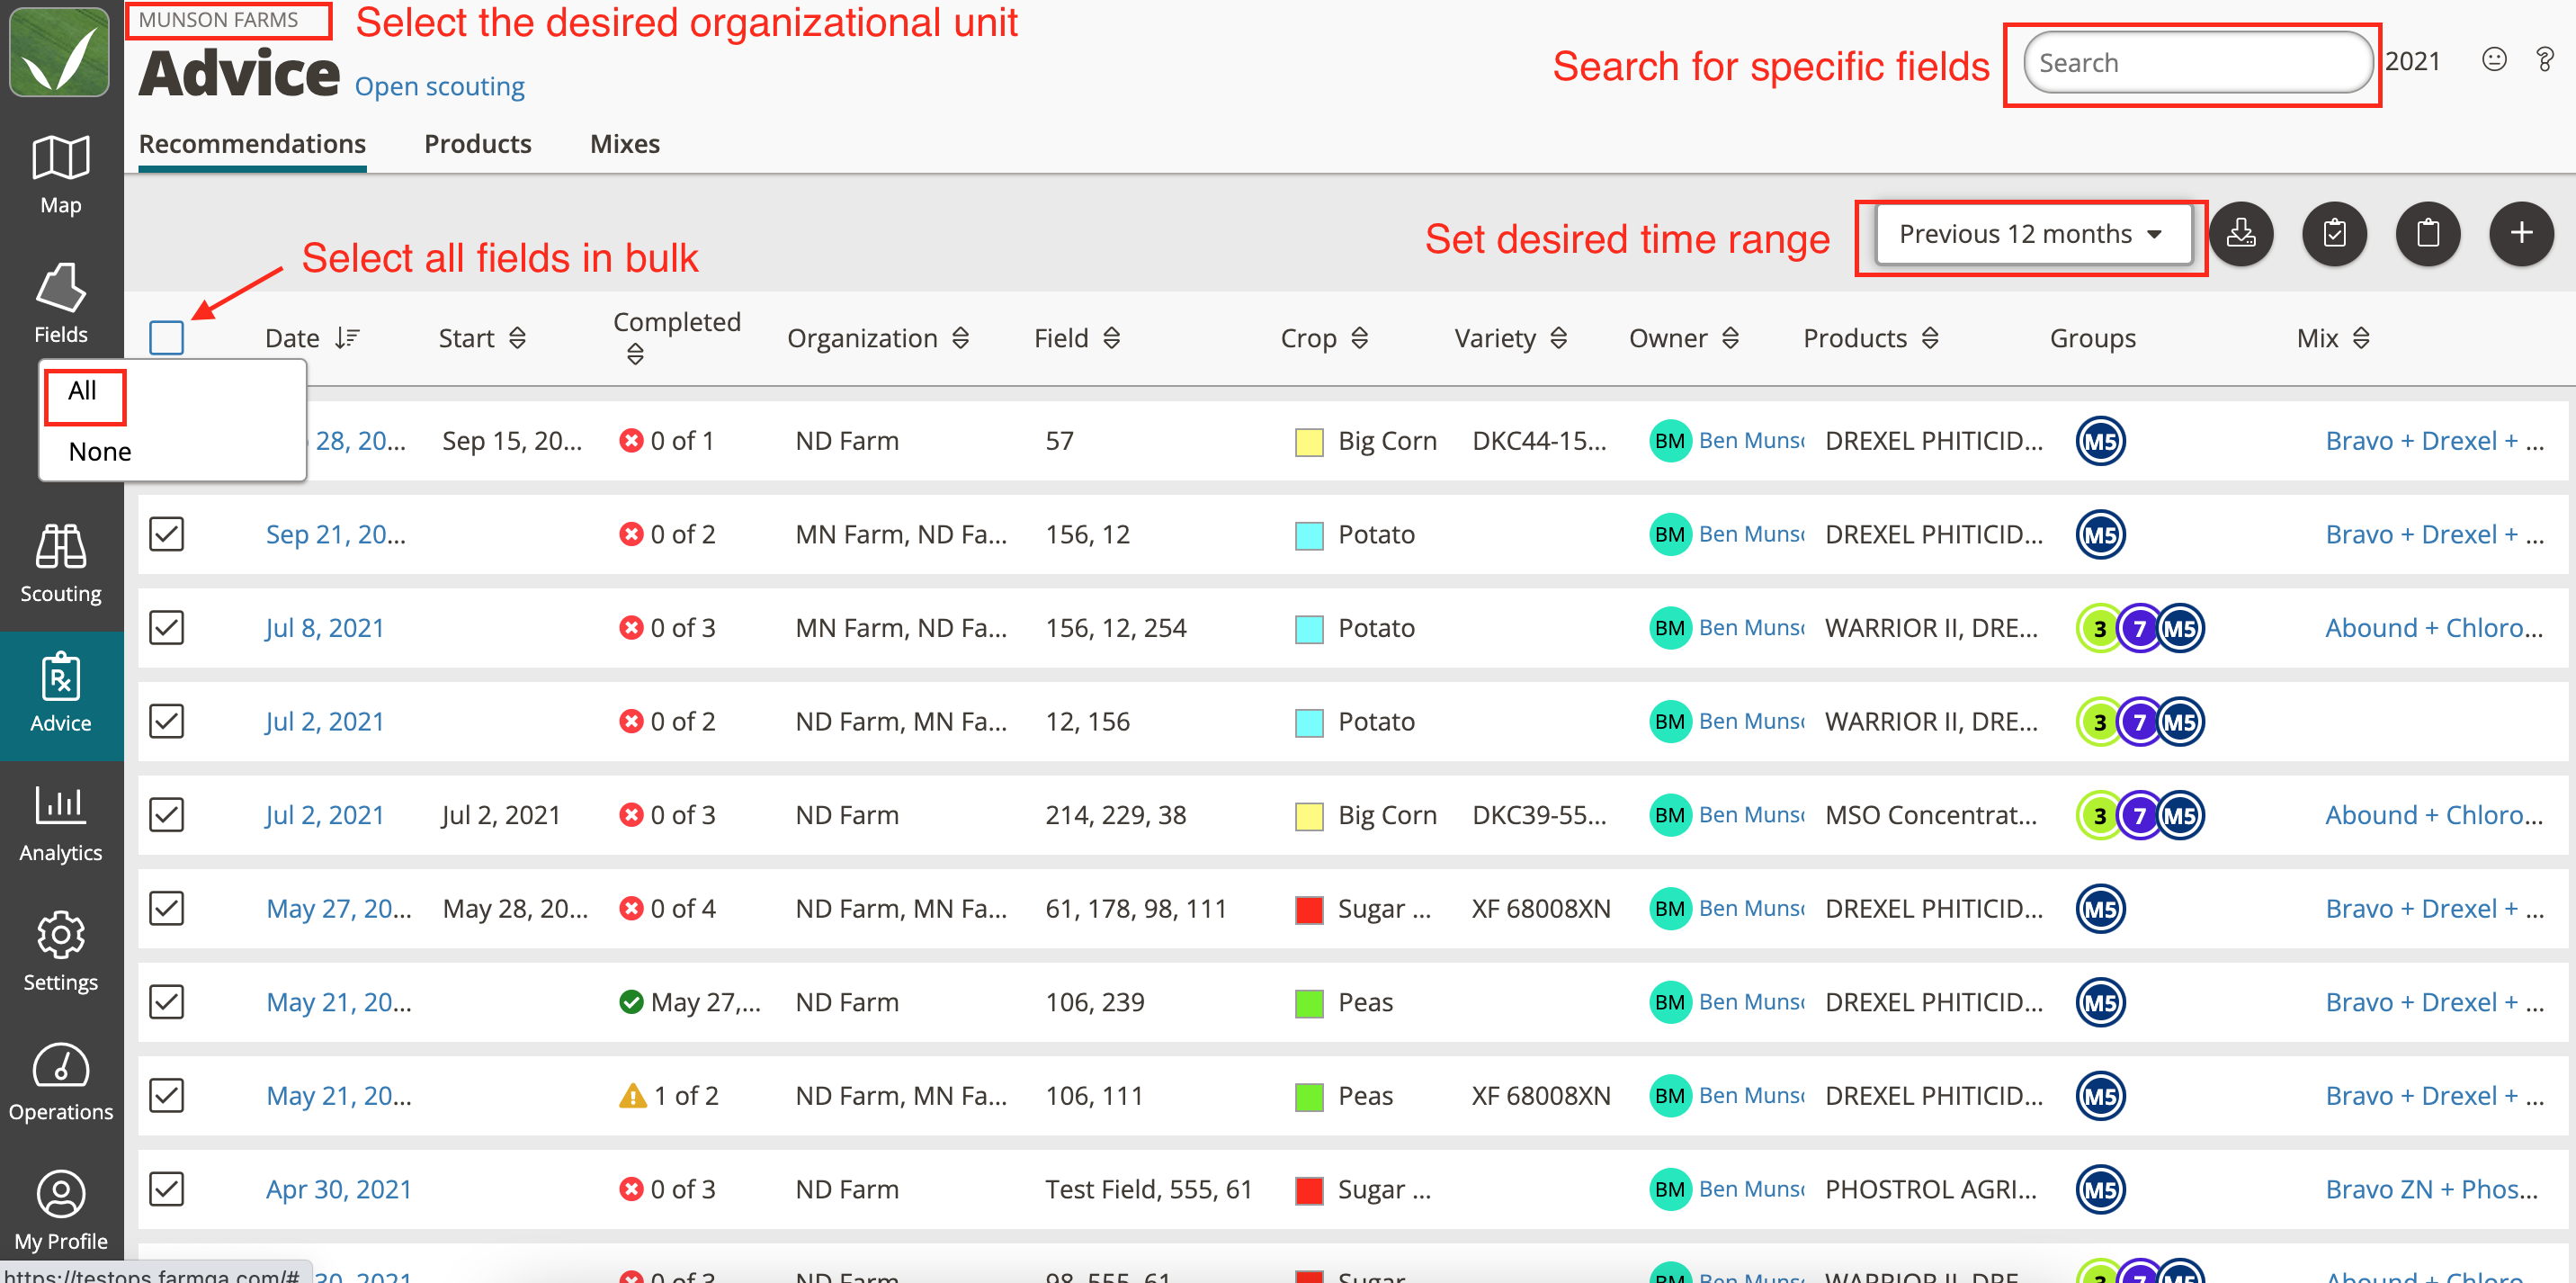Open the Apr 30, 2021 recommendation

338,1189
